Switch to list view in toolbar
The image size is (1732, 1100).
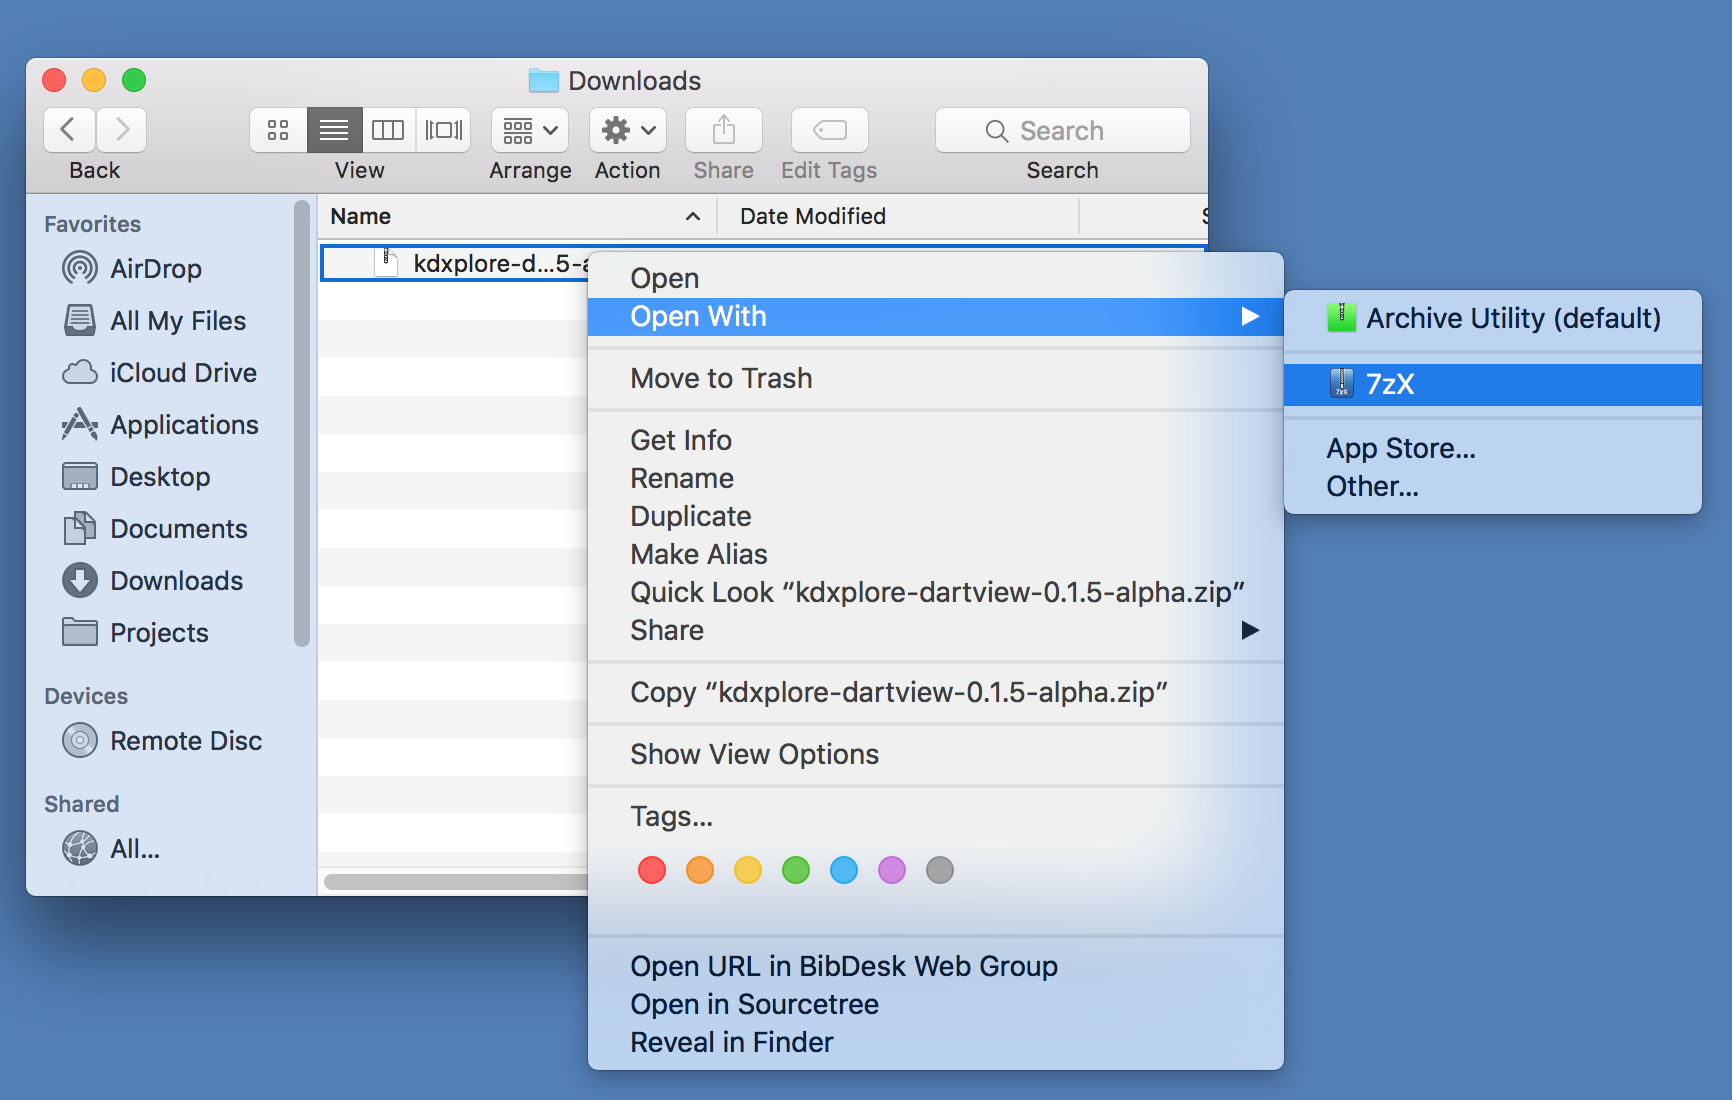[x=334, y=130]
